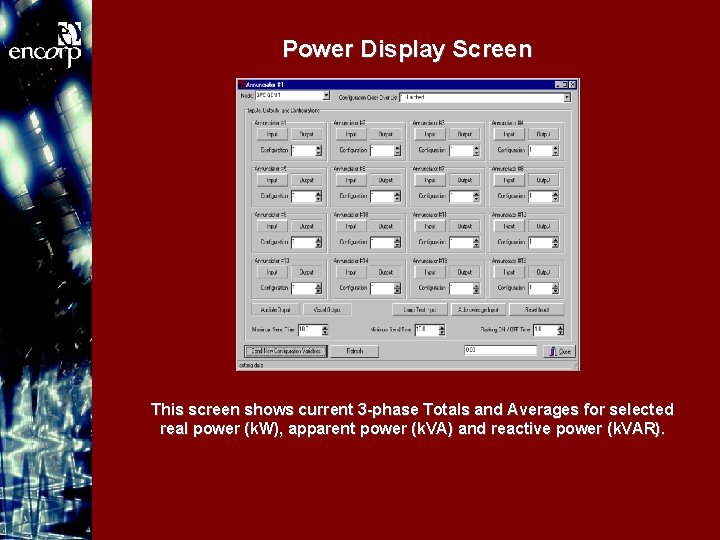Open the Configuration Code Quick List dropdown
The width and height of the screenshot is (720, 540).
point(567,97)
